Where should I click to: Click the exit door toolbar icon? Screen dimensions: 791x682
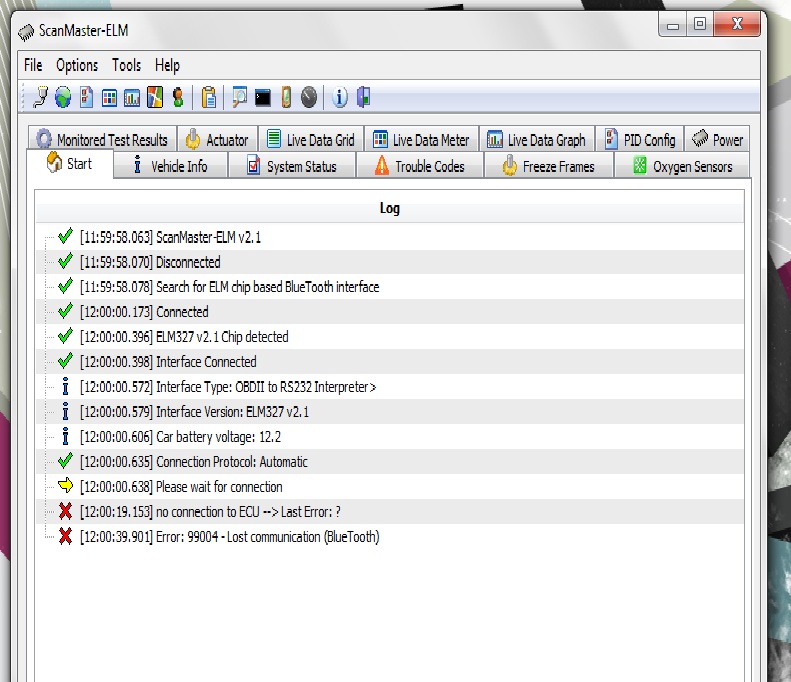[363, 97]
